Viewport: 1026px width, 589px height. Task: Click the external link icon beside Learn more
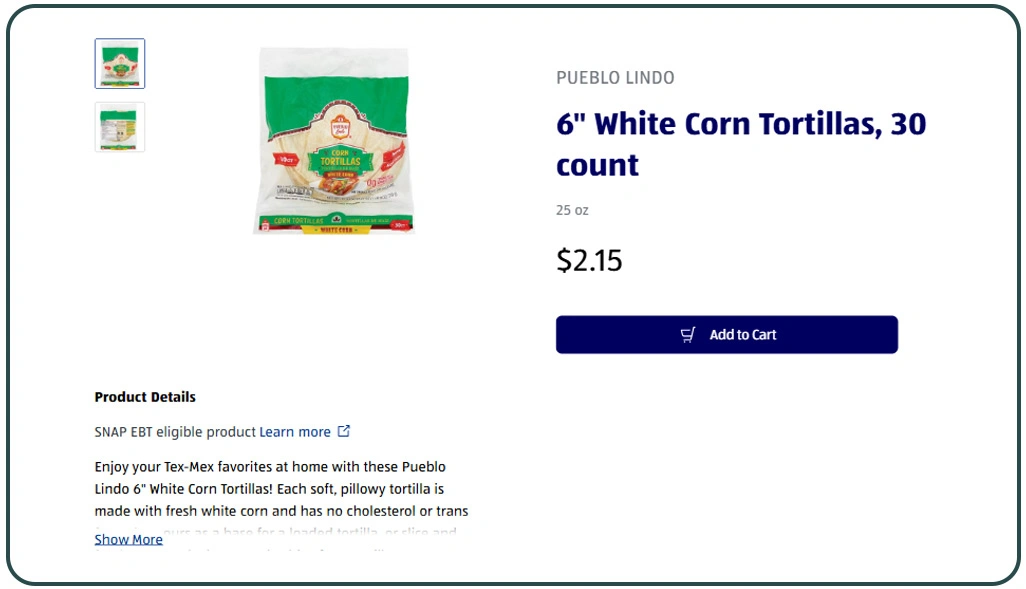click(344, 432)
